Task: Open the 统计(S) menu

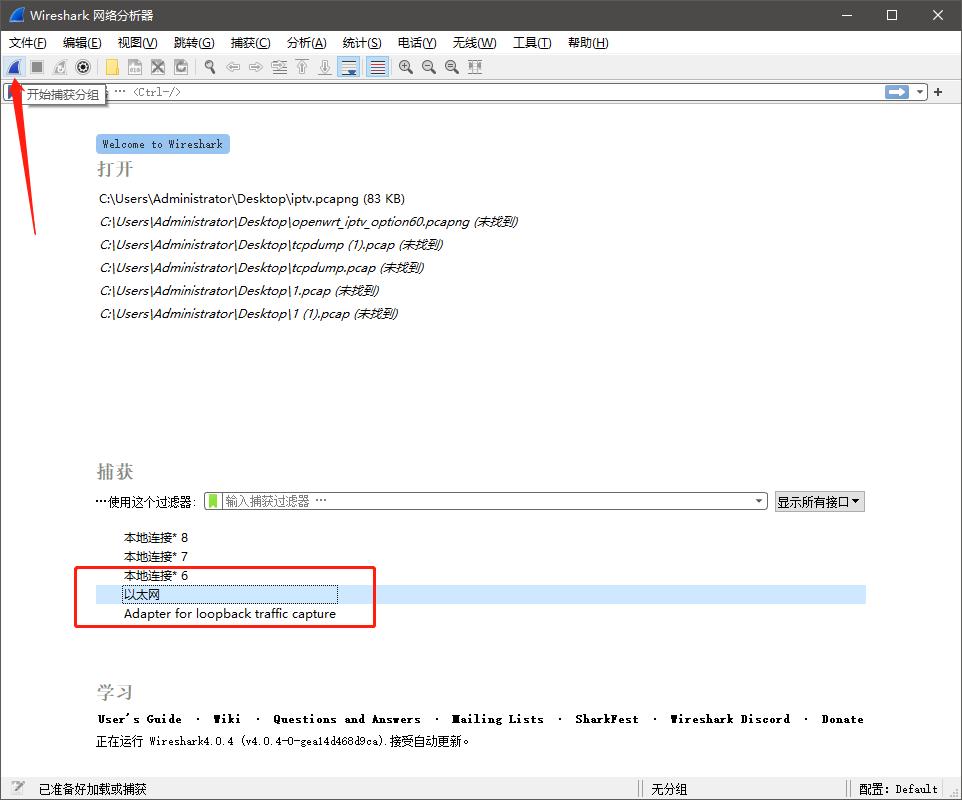Action: 361,43
